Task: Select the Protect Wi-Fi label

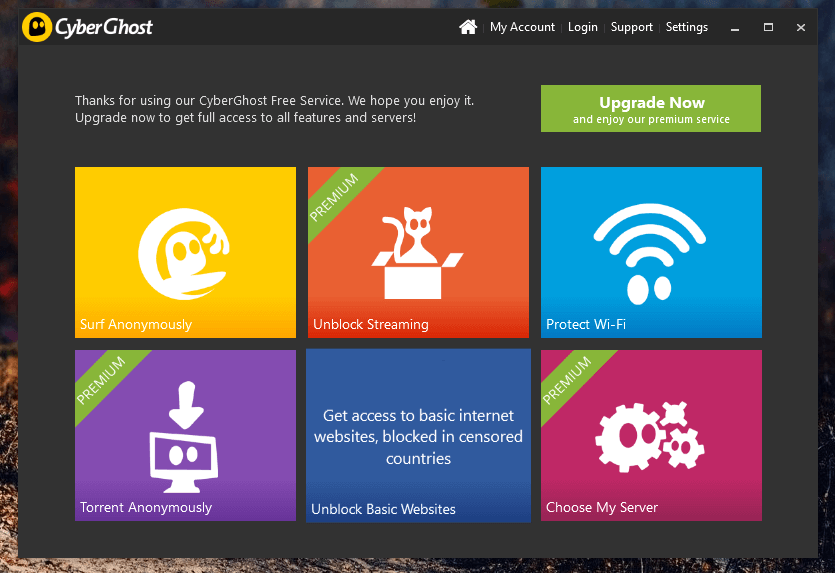Action: click(x=586, y=324)
